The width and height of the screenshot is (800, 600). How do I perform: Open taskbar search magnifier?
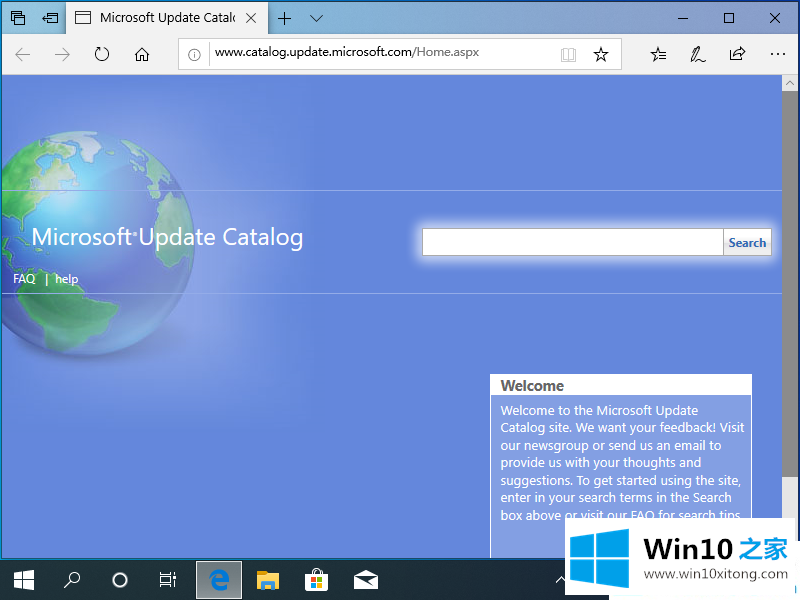pyautogui.click(x=72, y=580)
